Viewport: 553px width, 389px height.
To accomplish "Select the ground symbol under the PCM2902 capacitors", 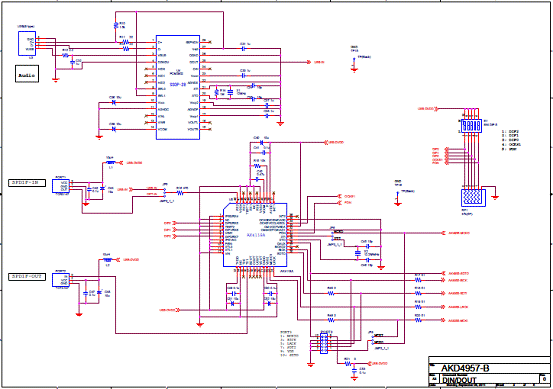I will (280, 123).
